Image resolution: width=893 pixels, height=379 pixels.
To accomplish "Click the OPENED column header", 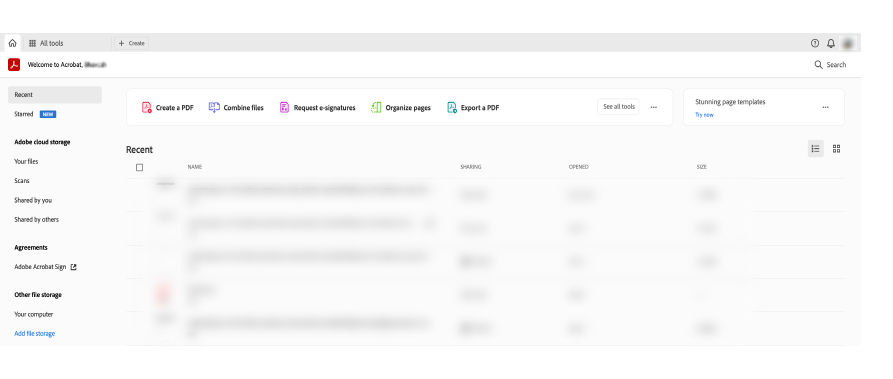I will click(579, 167).
